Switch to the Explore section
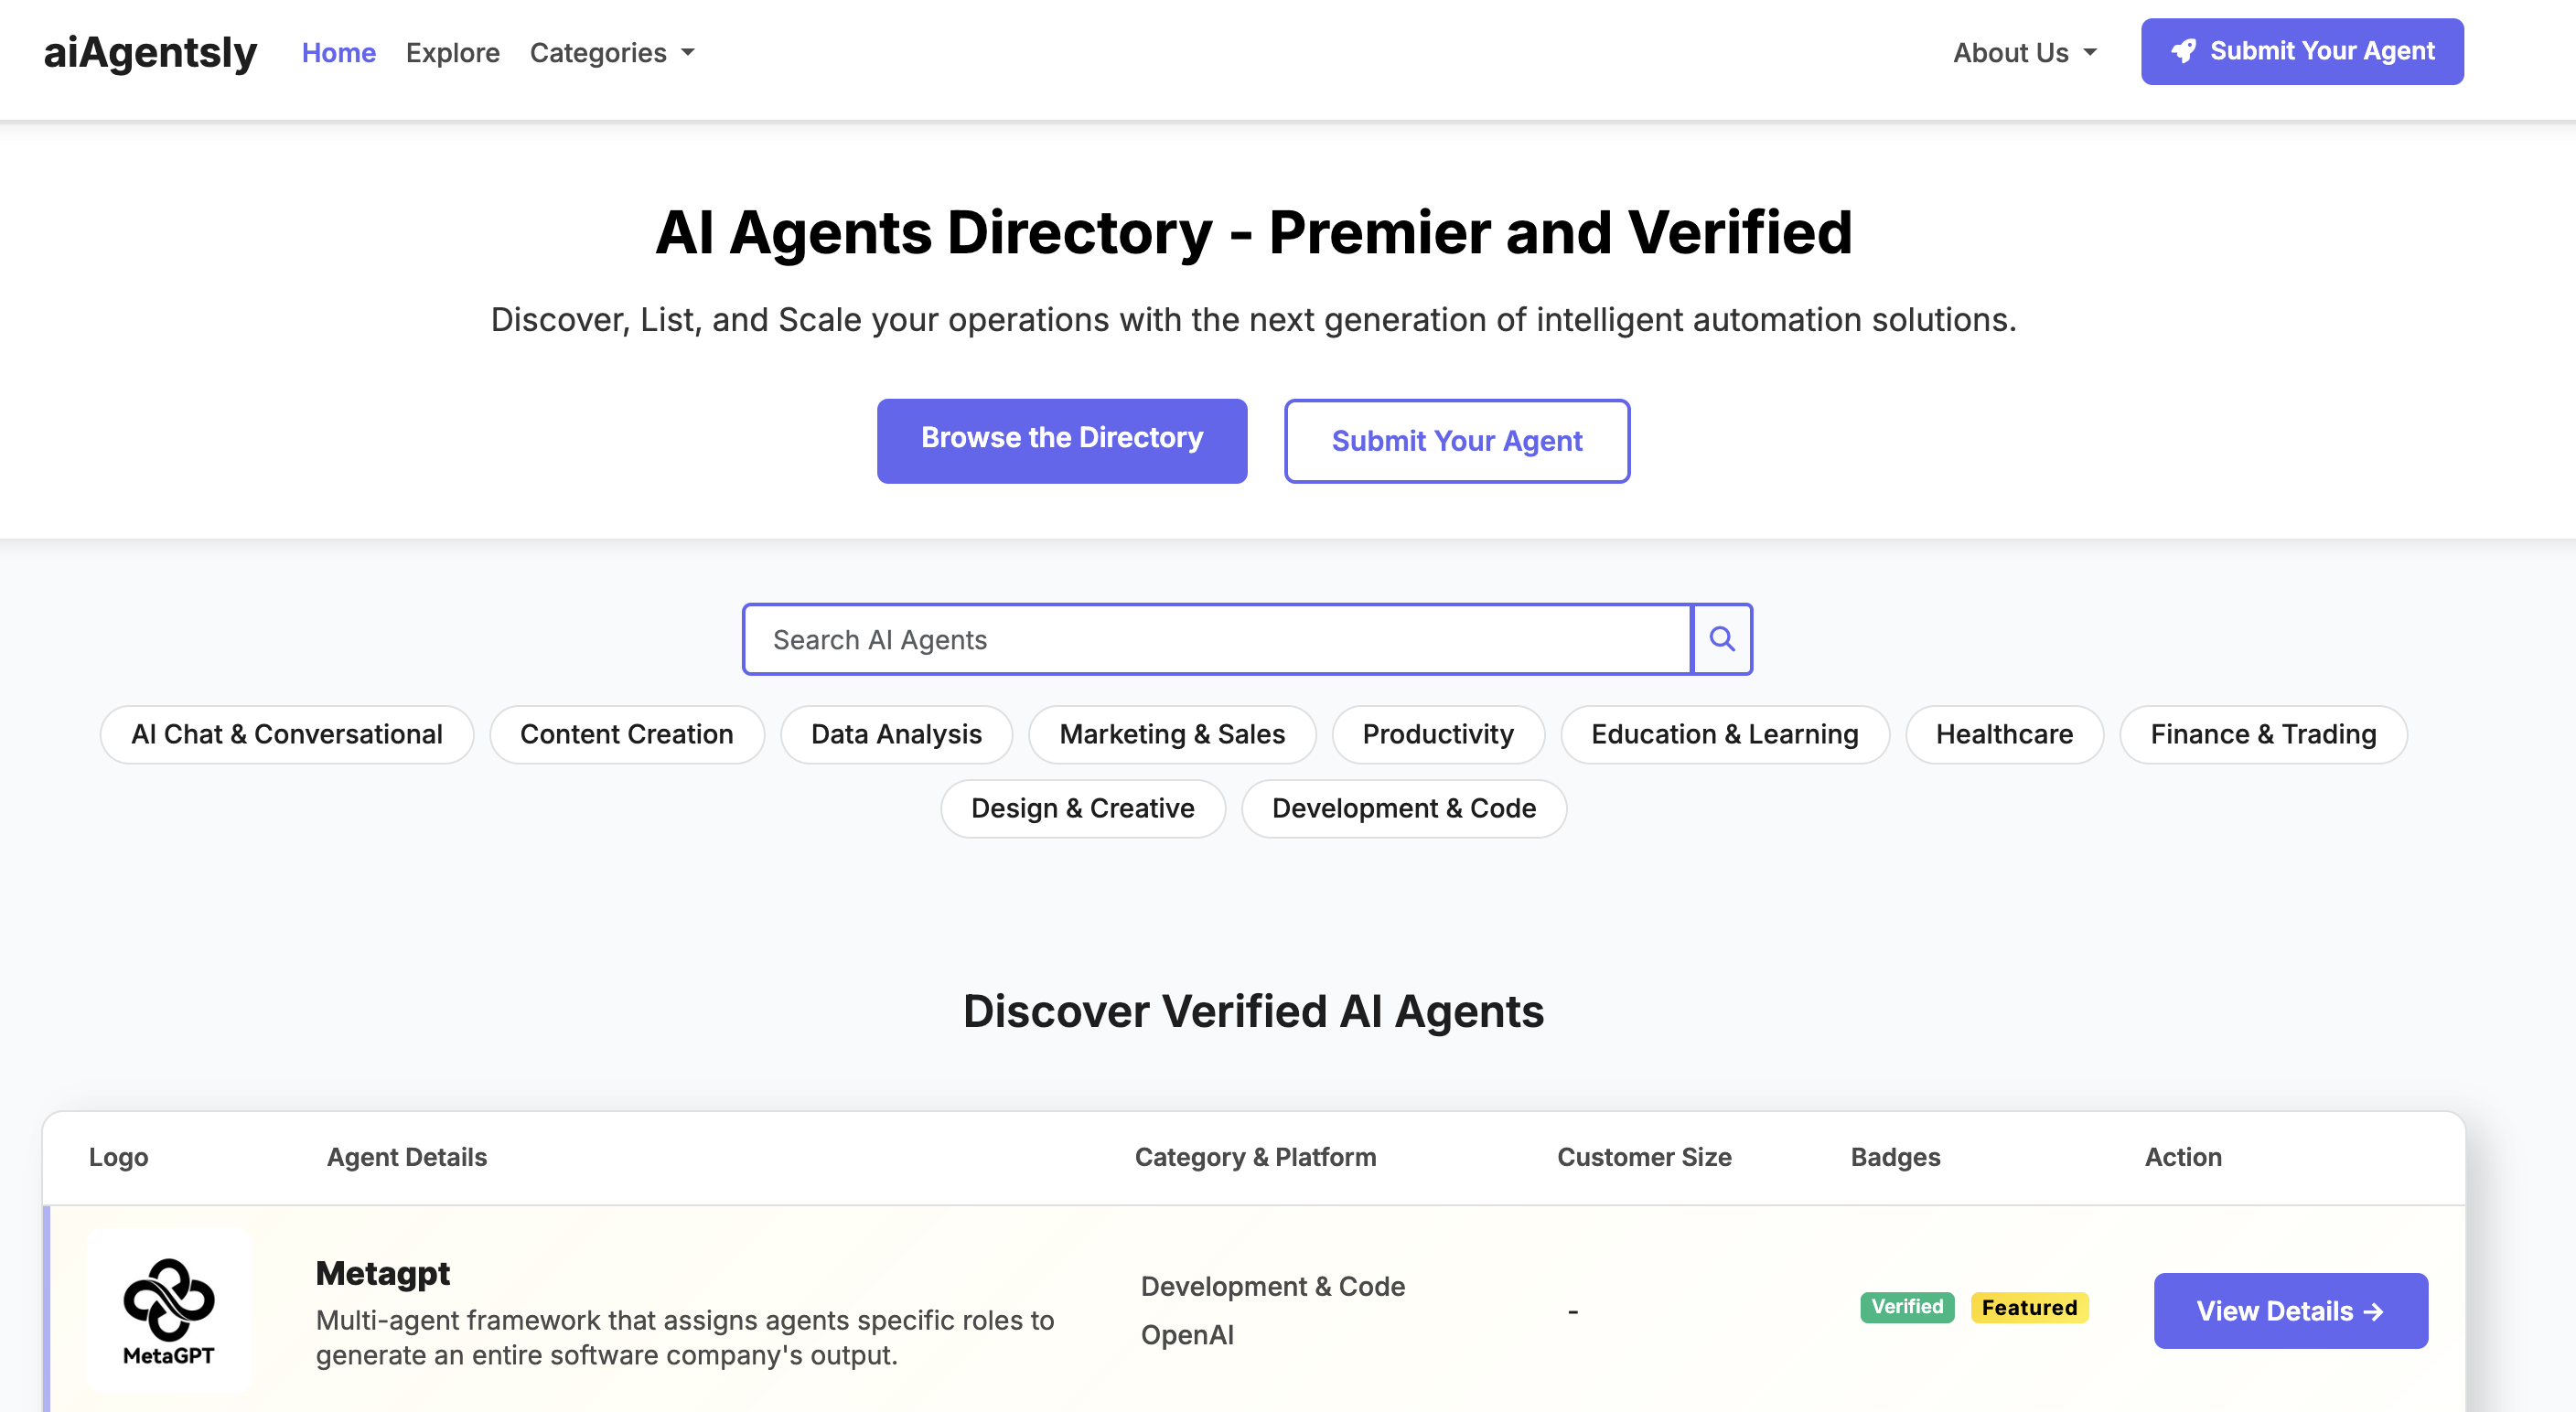 pos(452,52)
